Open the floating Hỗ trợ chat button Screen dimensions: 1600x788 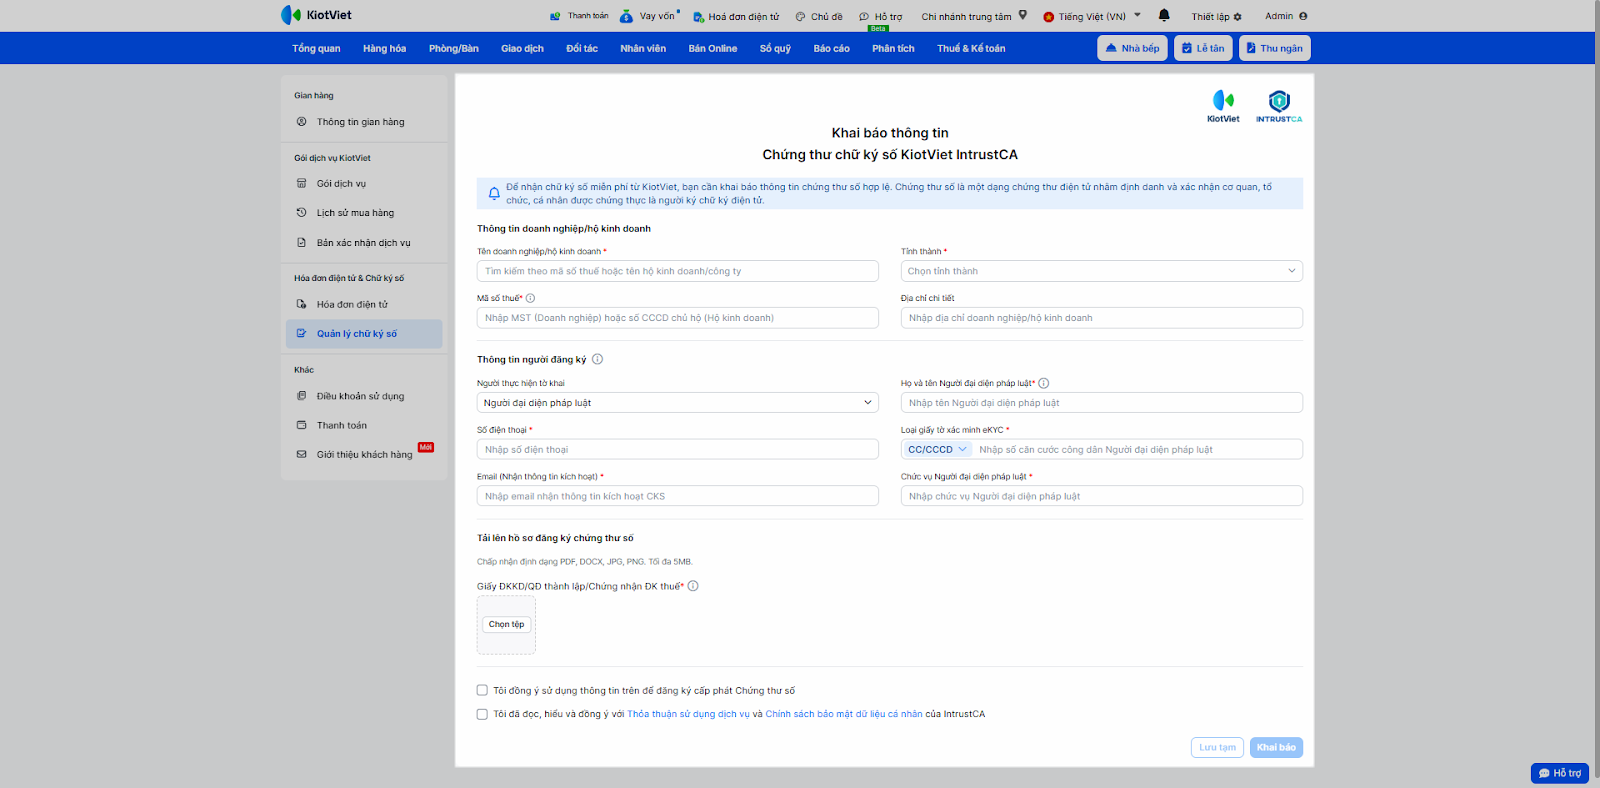[x=1560, y=773]
